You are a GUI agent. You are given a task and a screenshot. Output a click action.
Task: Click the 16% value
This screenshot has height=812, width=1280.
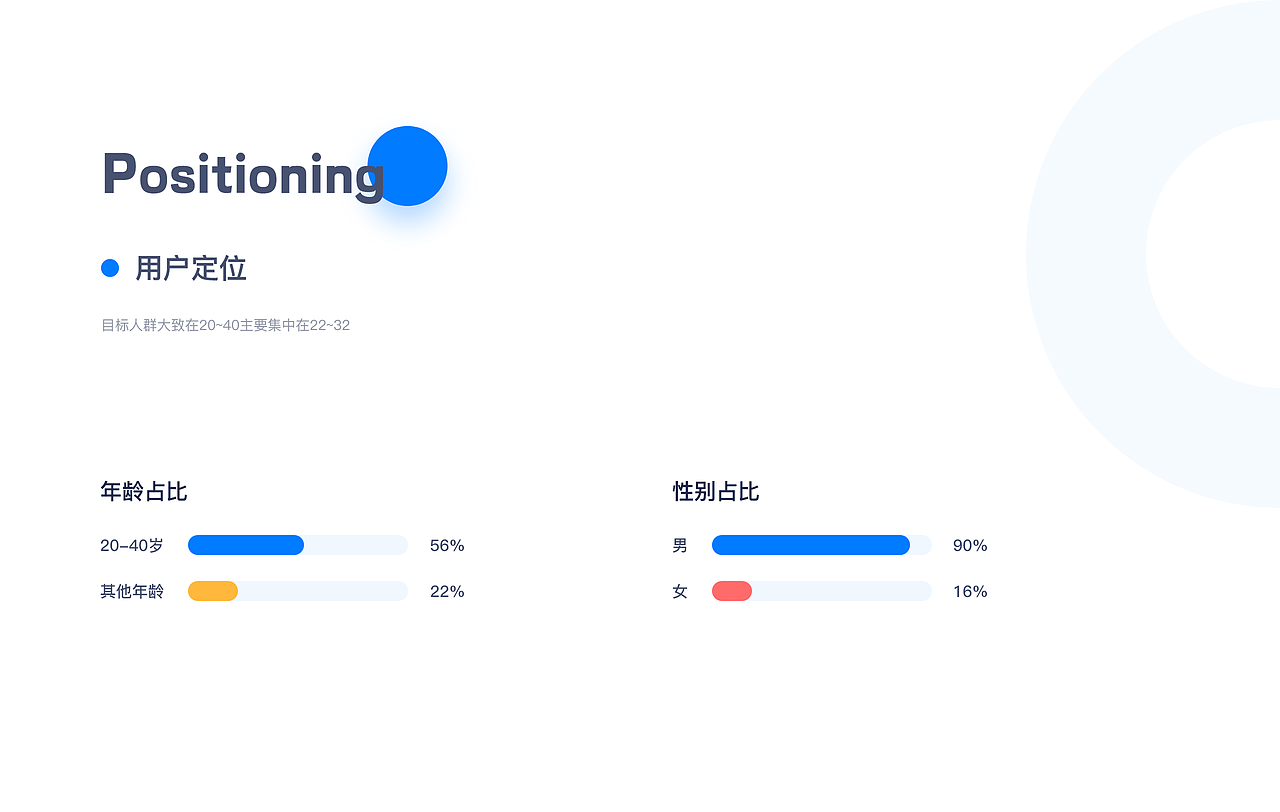970,591
